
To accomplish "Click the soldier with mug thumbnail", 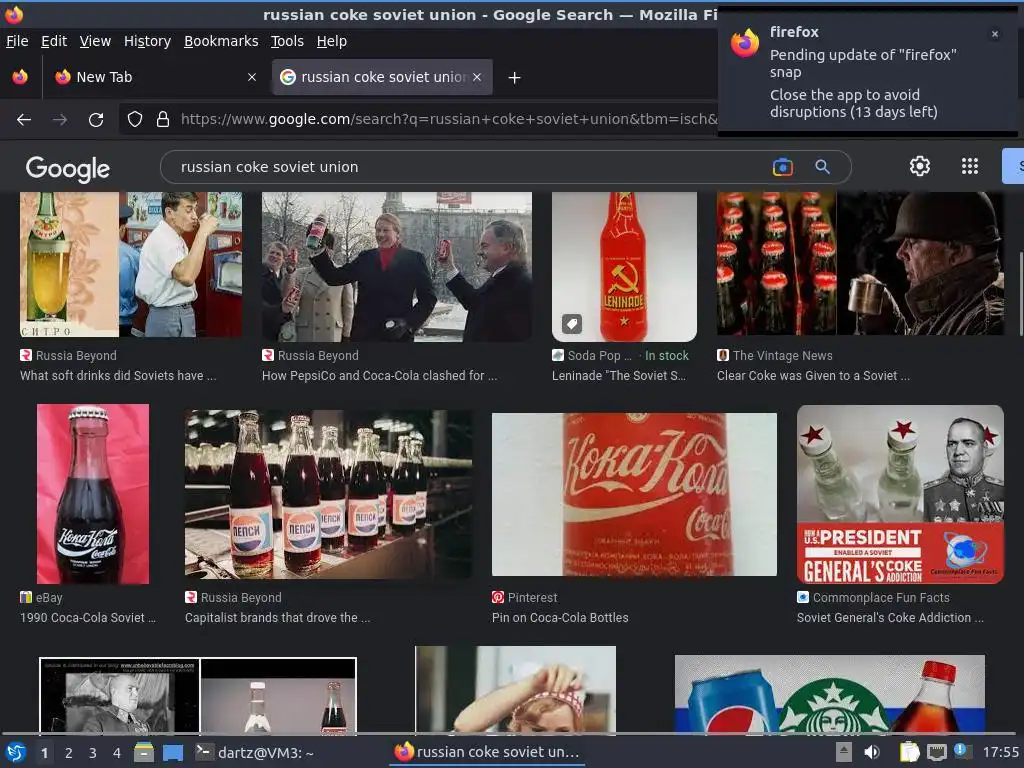I will pyautogui.click(x=860, y=263).
